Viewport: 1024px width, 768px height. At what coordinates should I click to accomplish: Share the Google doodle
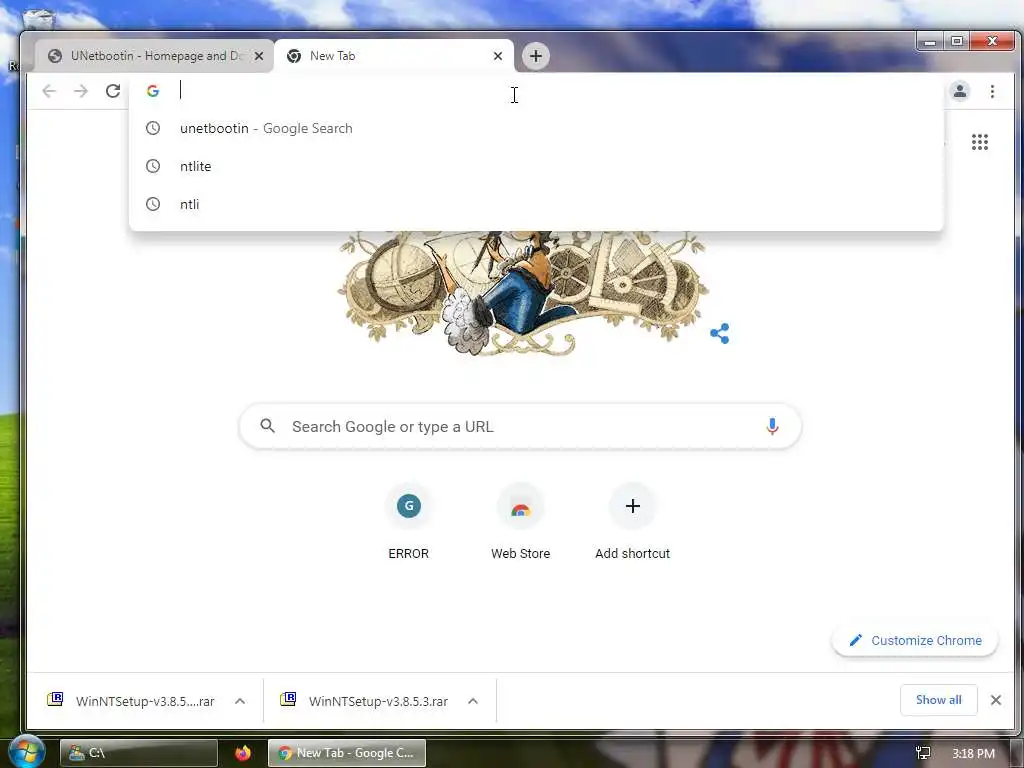point(720,334)
